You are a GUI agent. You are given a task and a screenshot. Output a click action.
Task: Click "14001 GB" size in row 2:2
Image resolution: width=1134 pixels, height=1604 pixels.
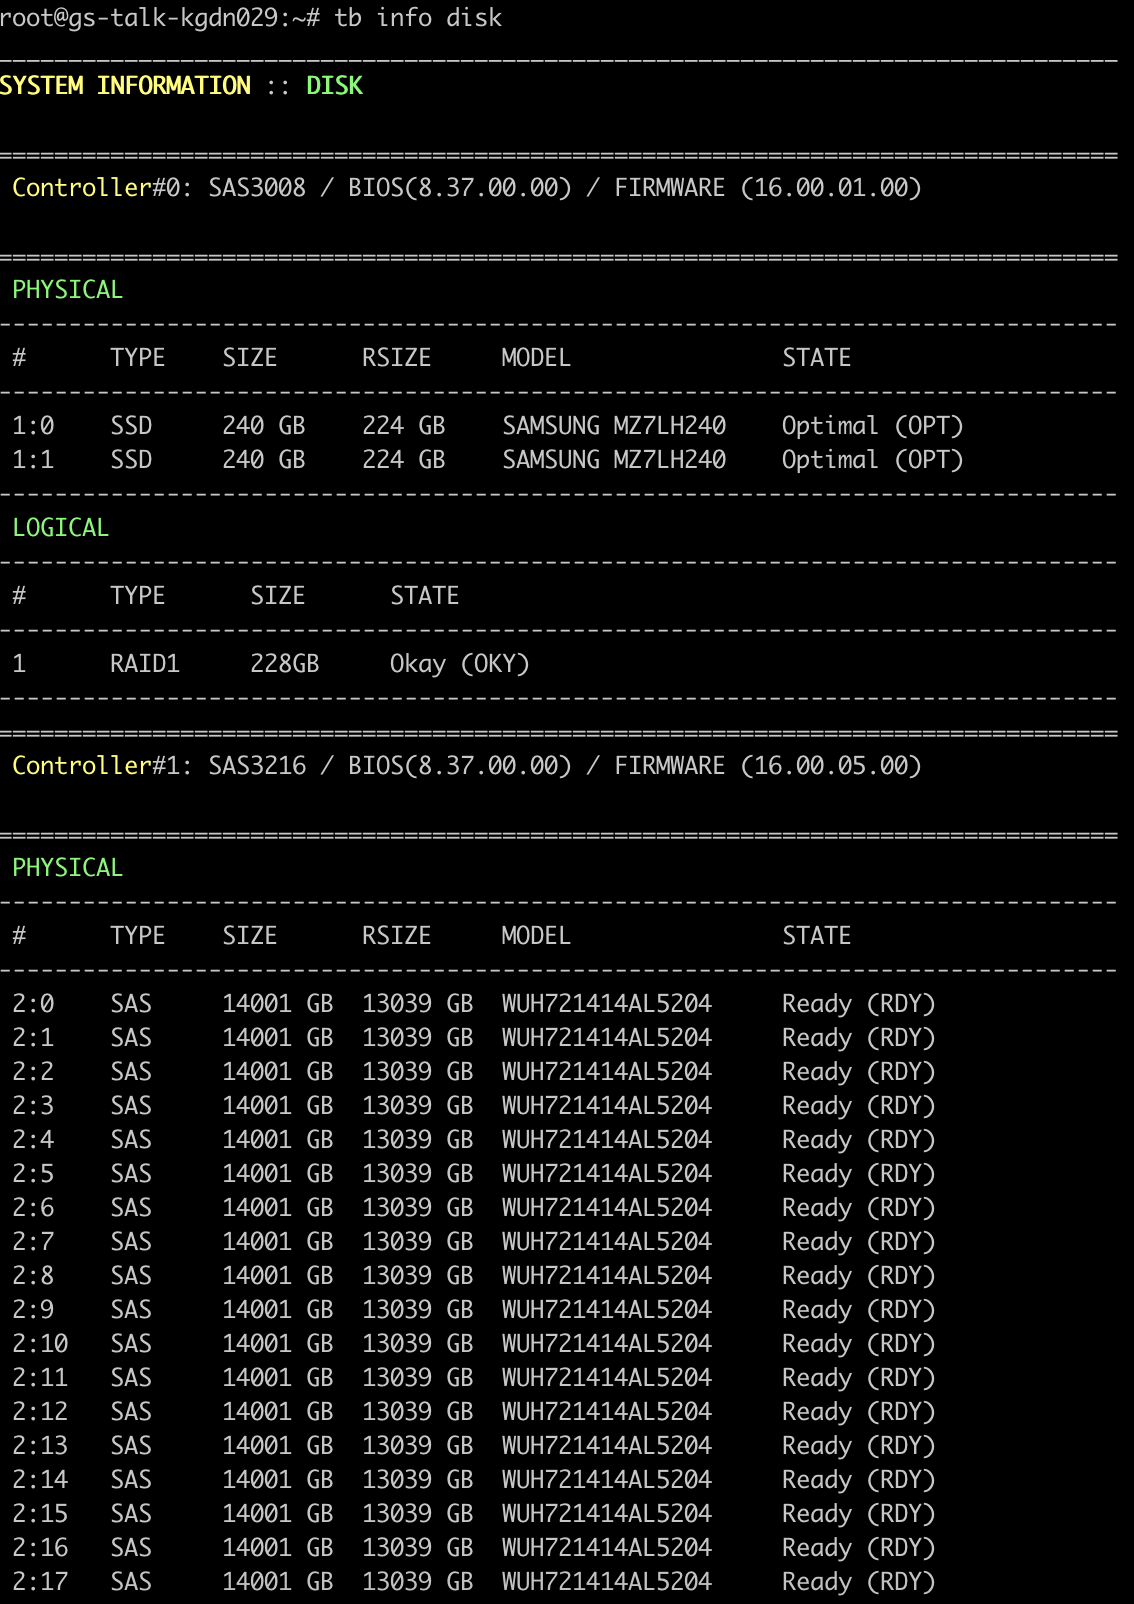pyautogui.click(x=278, y=1072)
